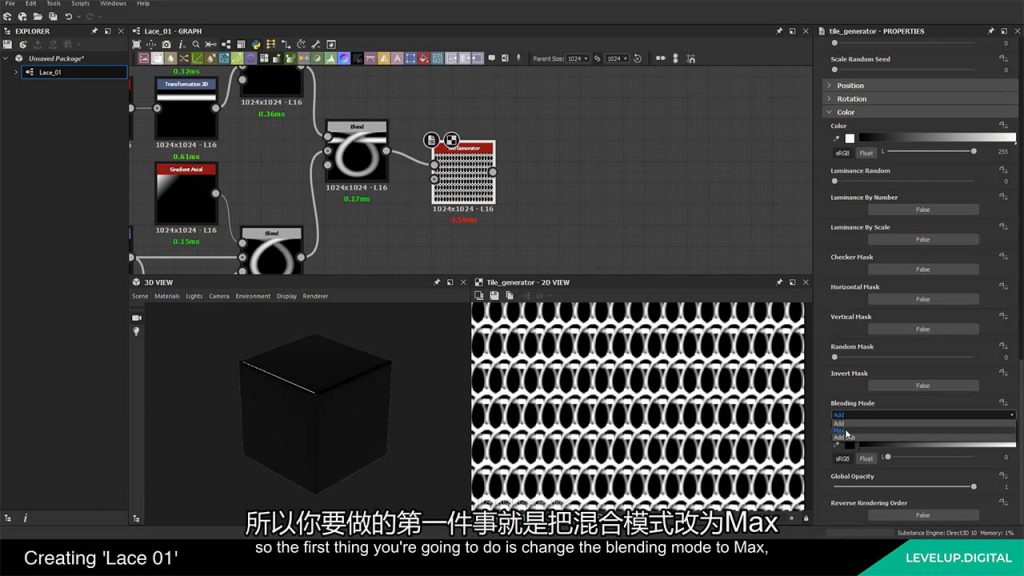This screenshot has height=576, width=1024.
Task: Click the Python scripting icon in graph toolbar
Action: (256, 44)
